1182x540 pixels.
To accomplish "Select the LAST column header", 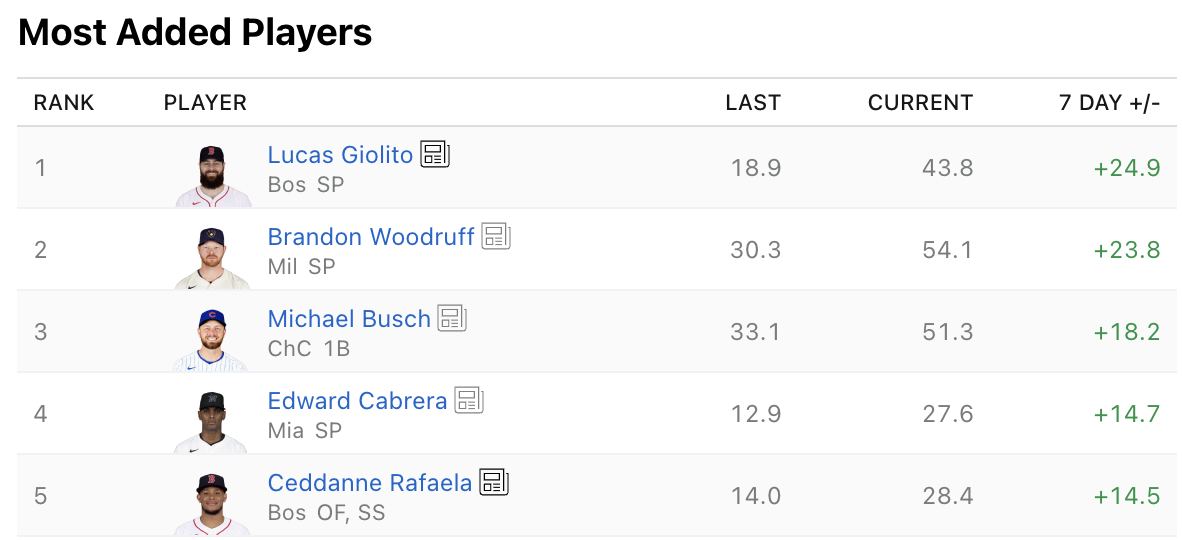I will 753,103.
